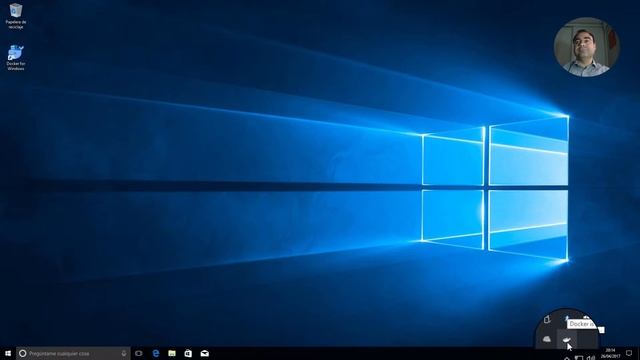This screenshot has width=640, height=360.
Task: Open the Store app from the taskbar
Action: pos(188,353)
